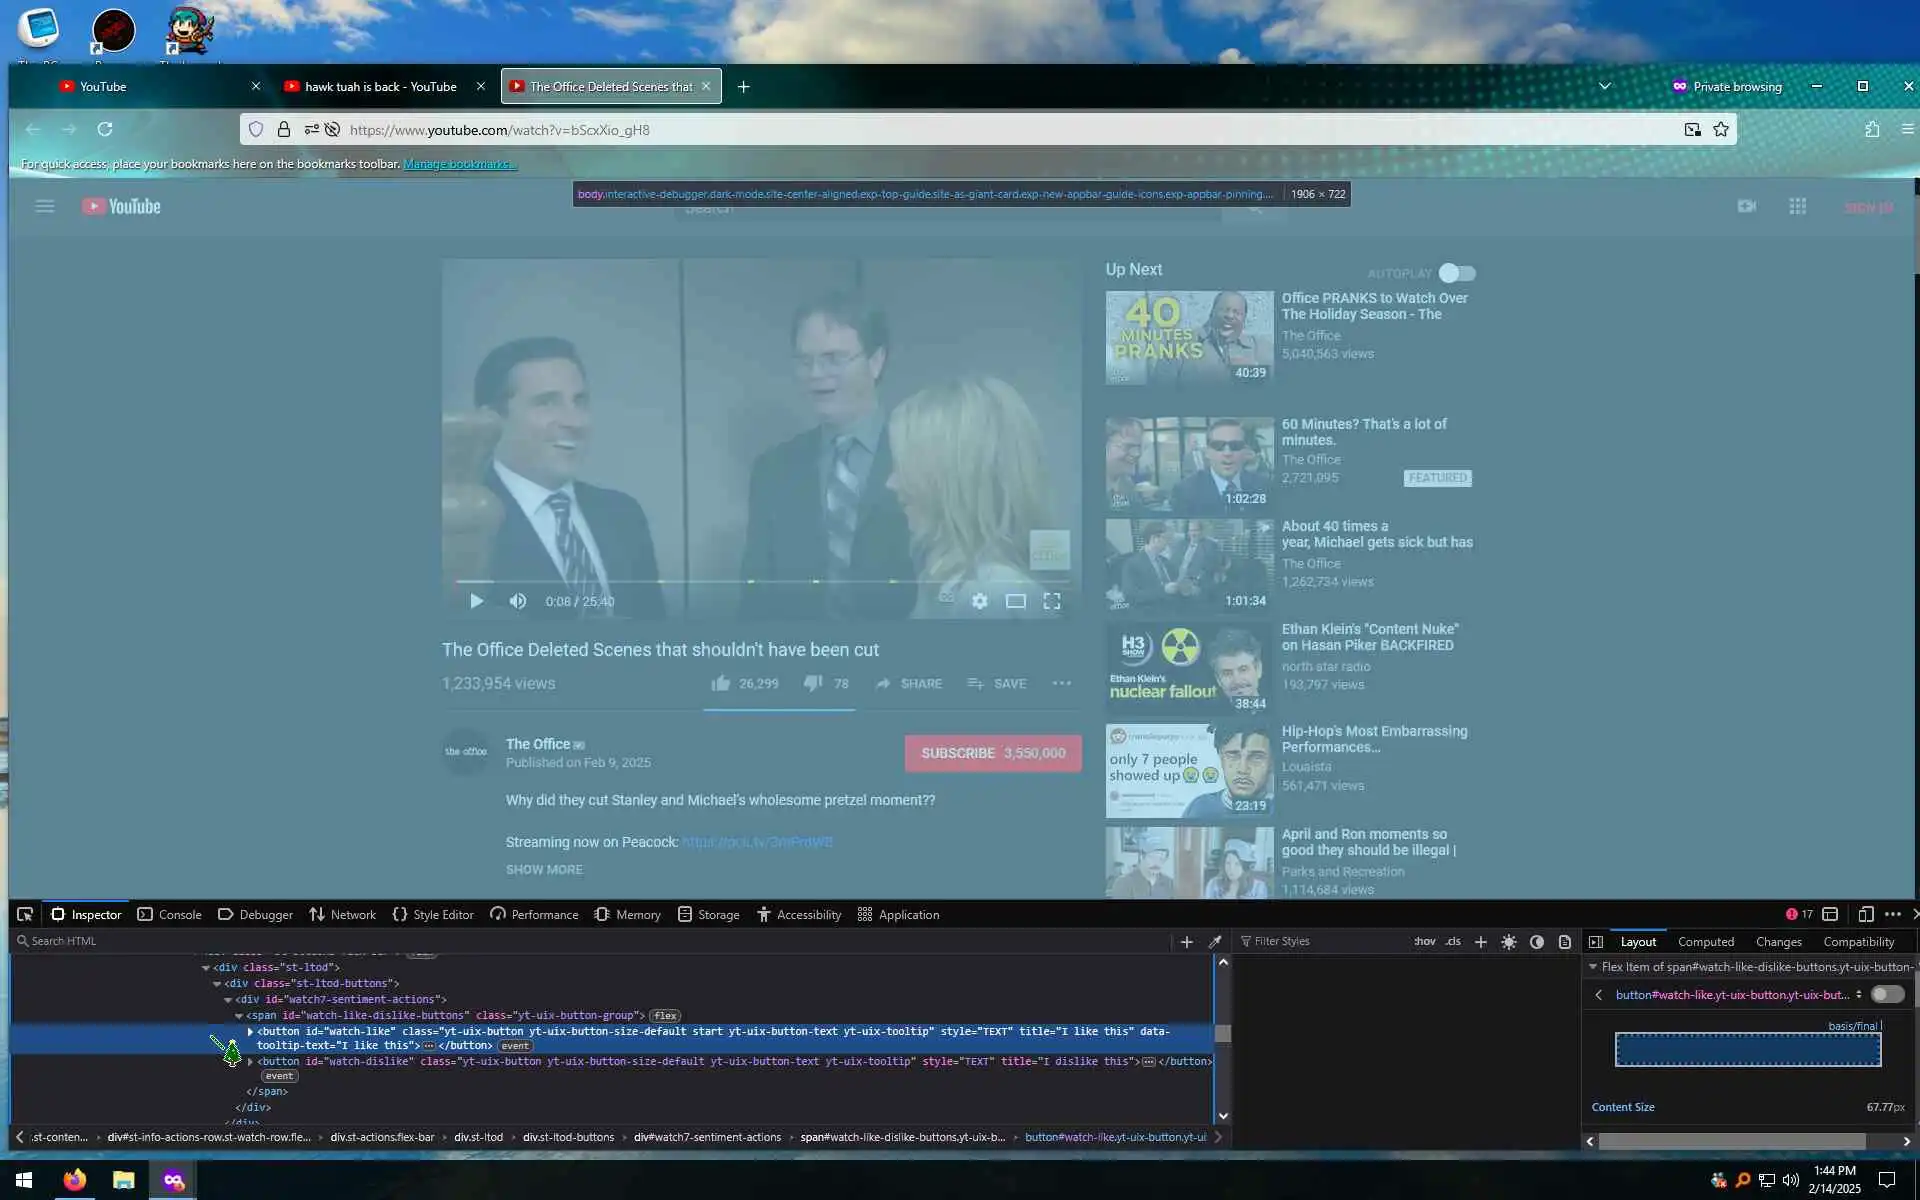Toggle light color scheme simulation
This screenshot has height=1200, width=1920.
click(x=1508, y=941)
